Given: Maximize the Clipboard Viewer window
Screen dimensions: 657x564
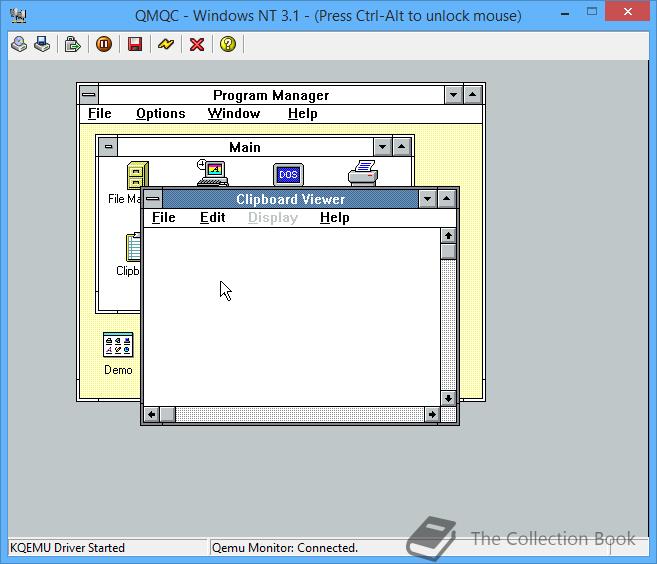Looking at the screenshot, I should 447,199.
